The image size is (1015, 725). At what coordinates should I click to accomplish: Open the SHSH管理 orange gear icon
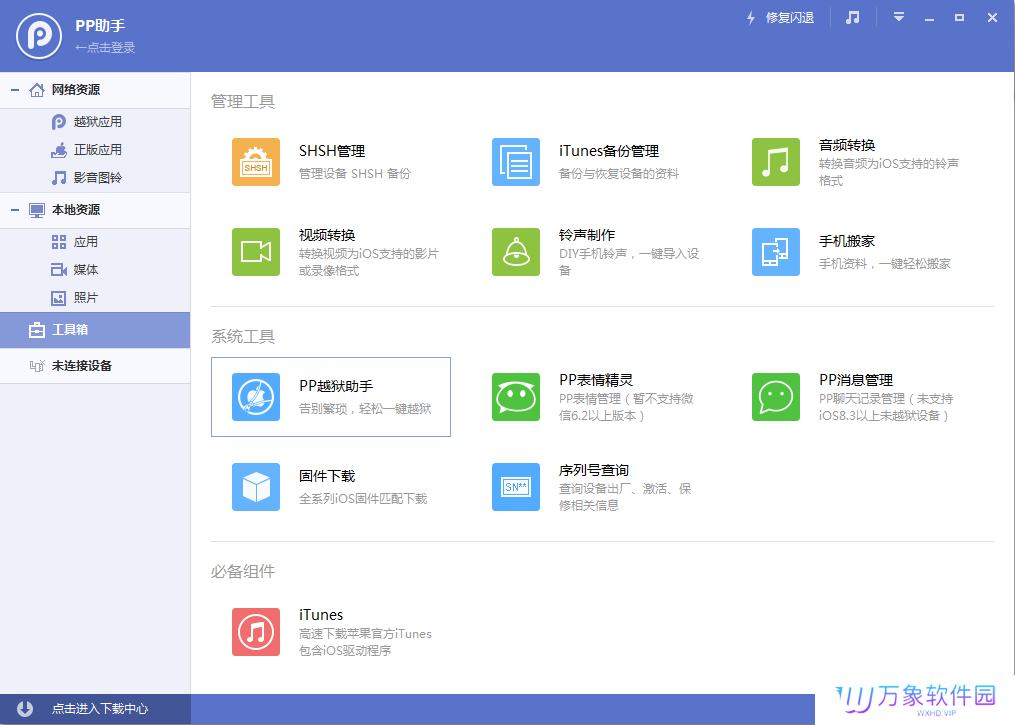pos(256,162)
